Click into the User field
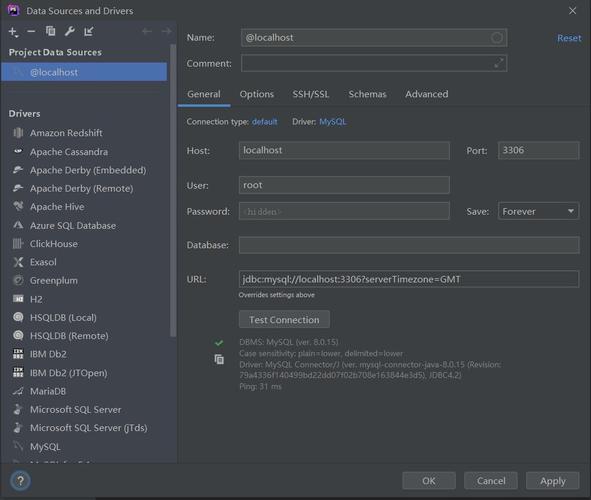The image size is (591, 500). (x=344, y=185)
